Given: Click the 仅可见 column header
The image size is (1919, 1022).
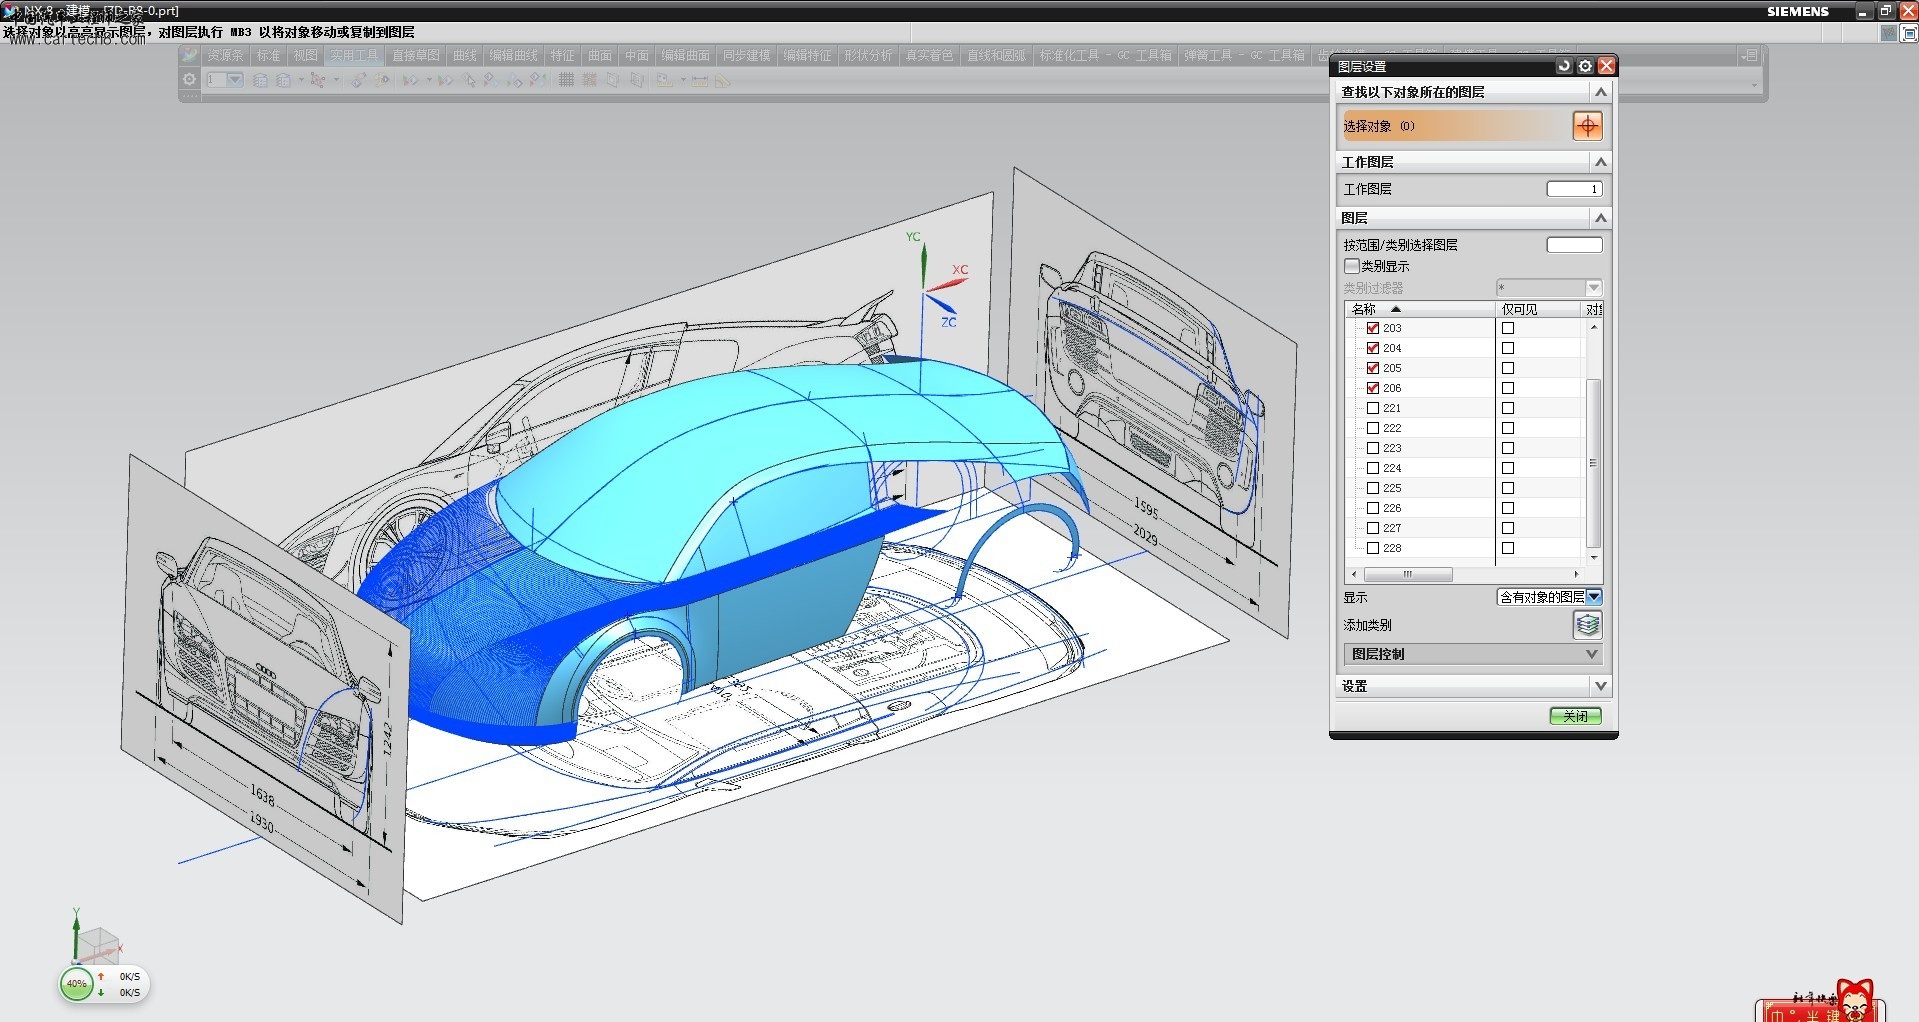Looking at the screenshot, I should click(x=1538, y=309).
